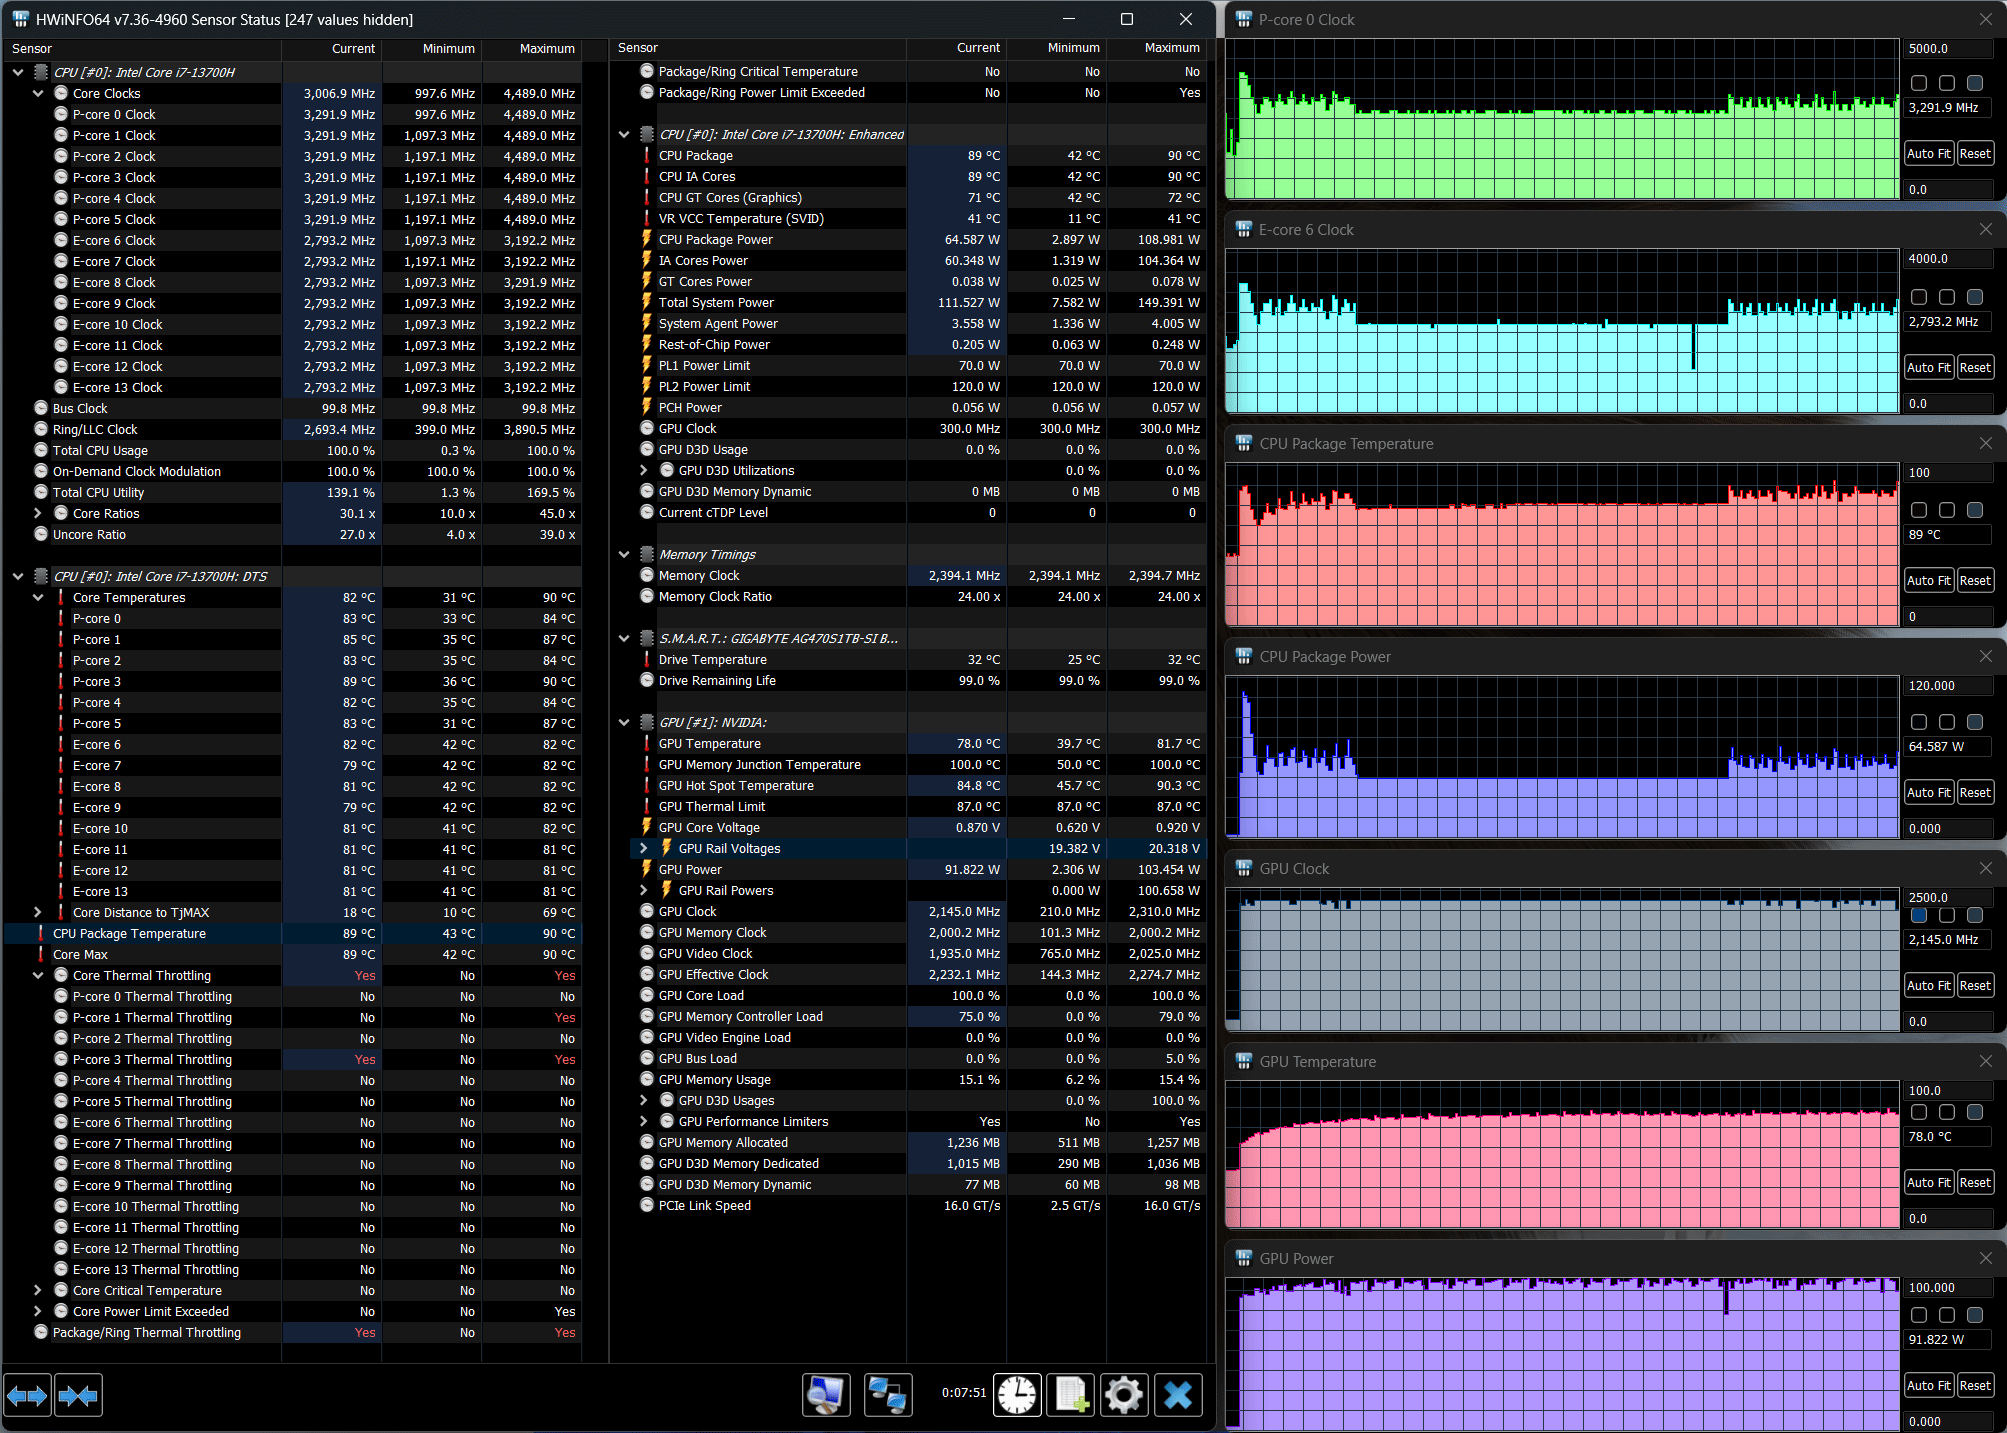
Task: Toggle third checkbox in CPU Package Power graph
Action: click(x=1975, y=722)
